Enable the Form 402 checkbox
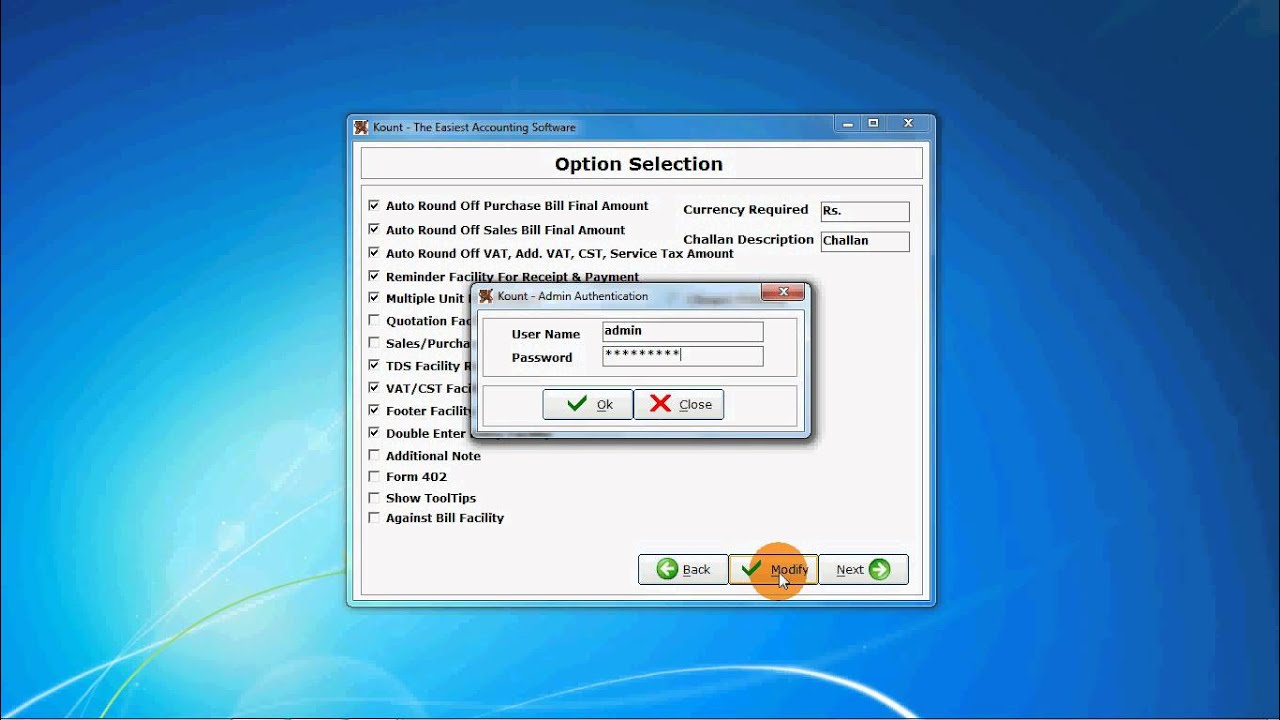 pyautogui.click(x=374, y=476)
